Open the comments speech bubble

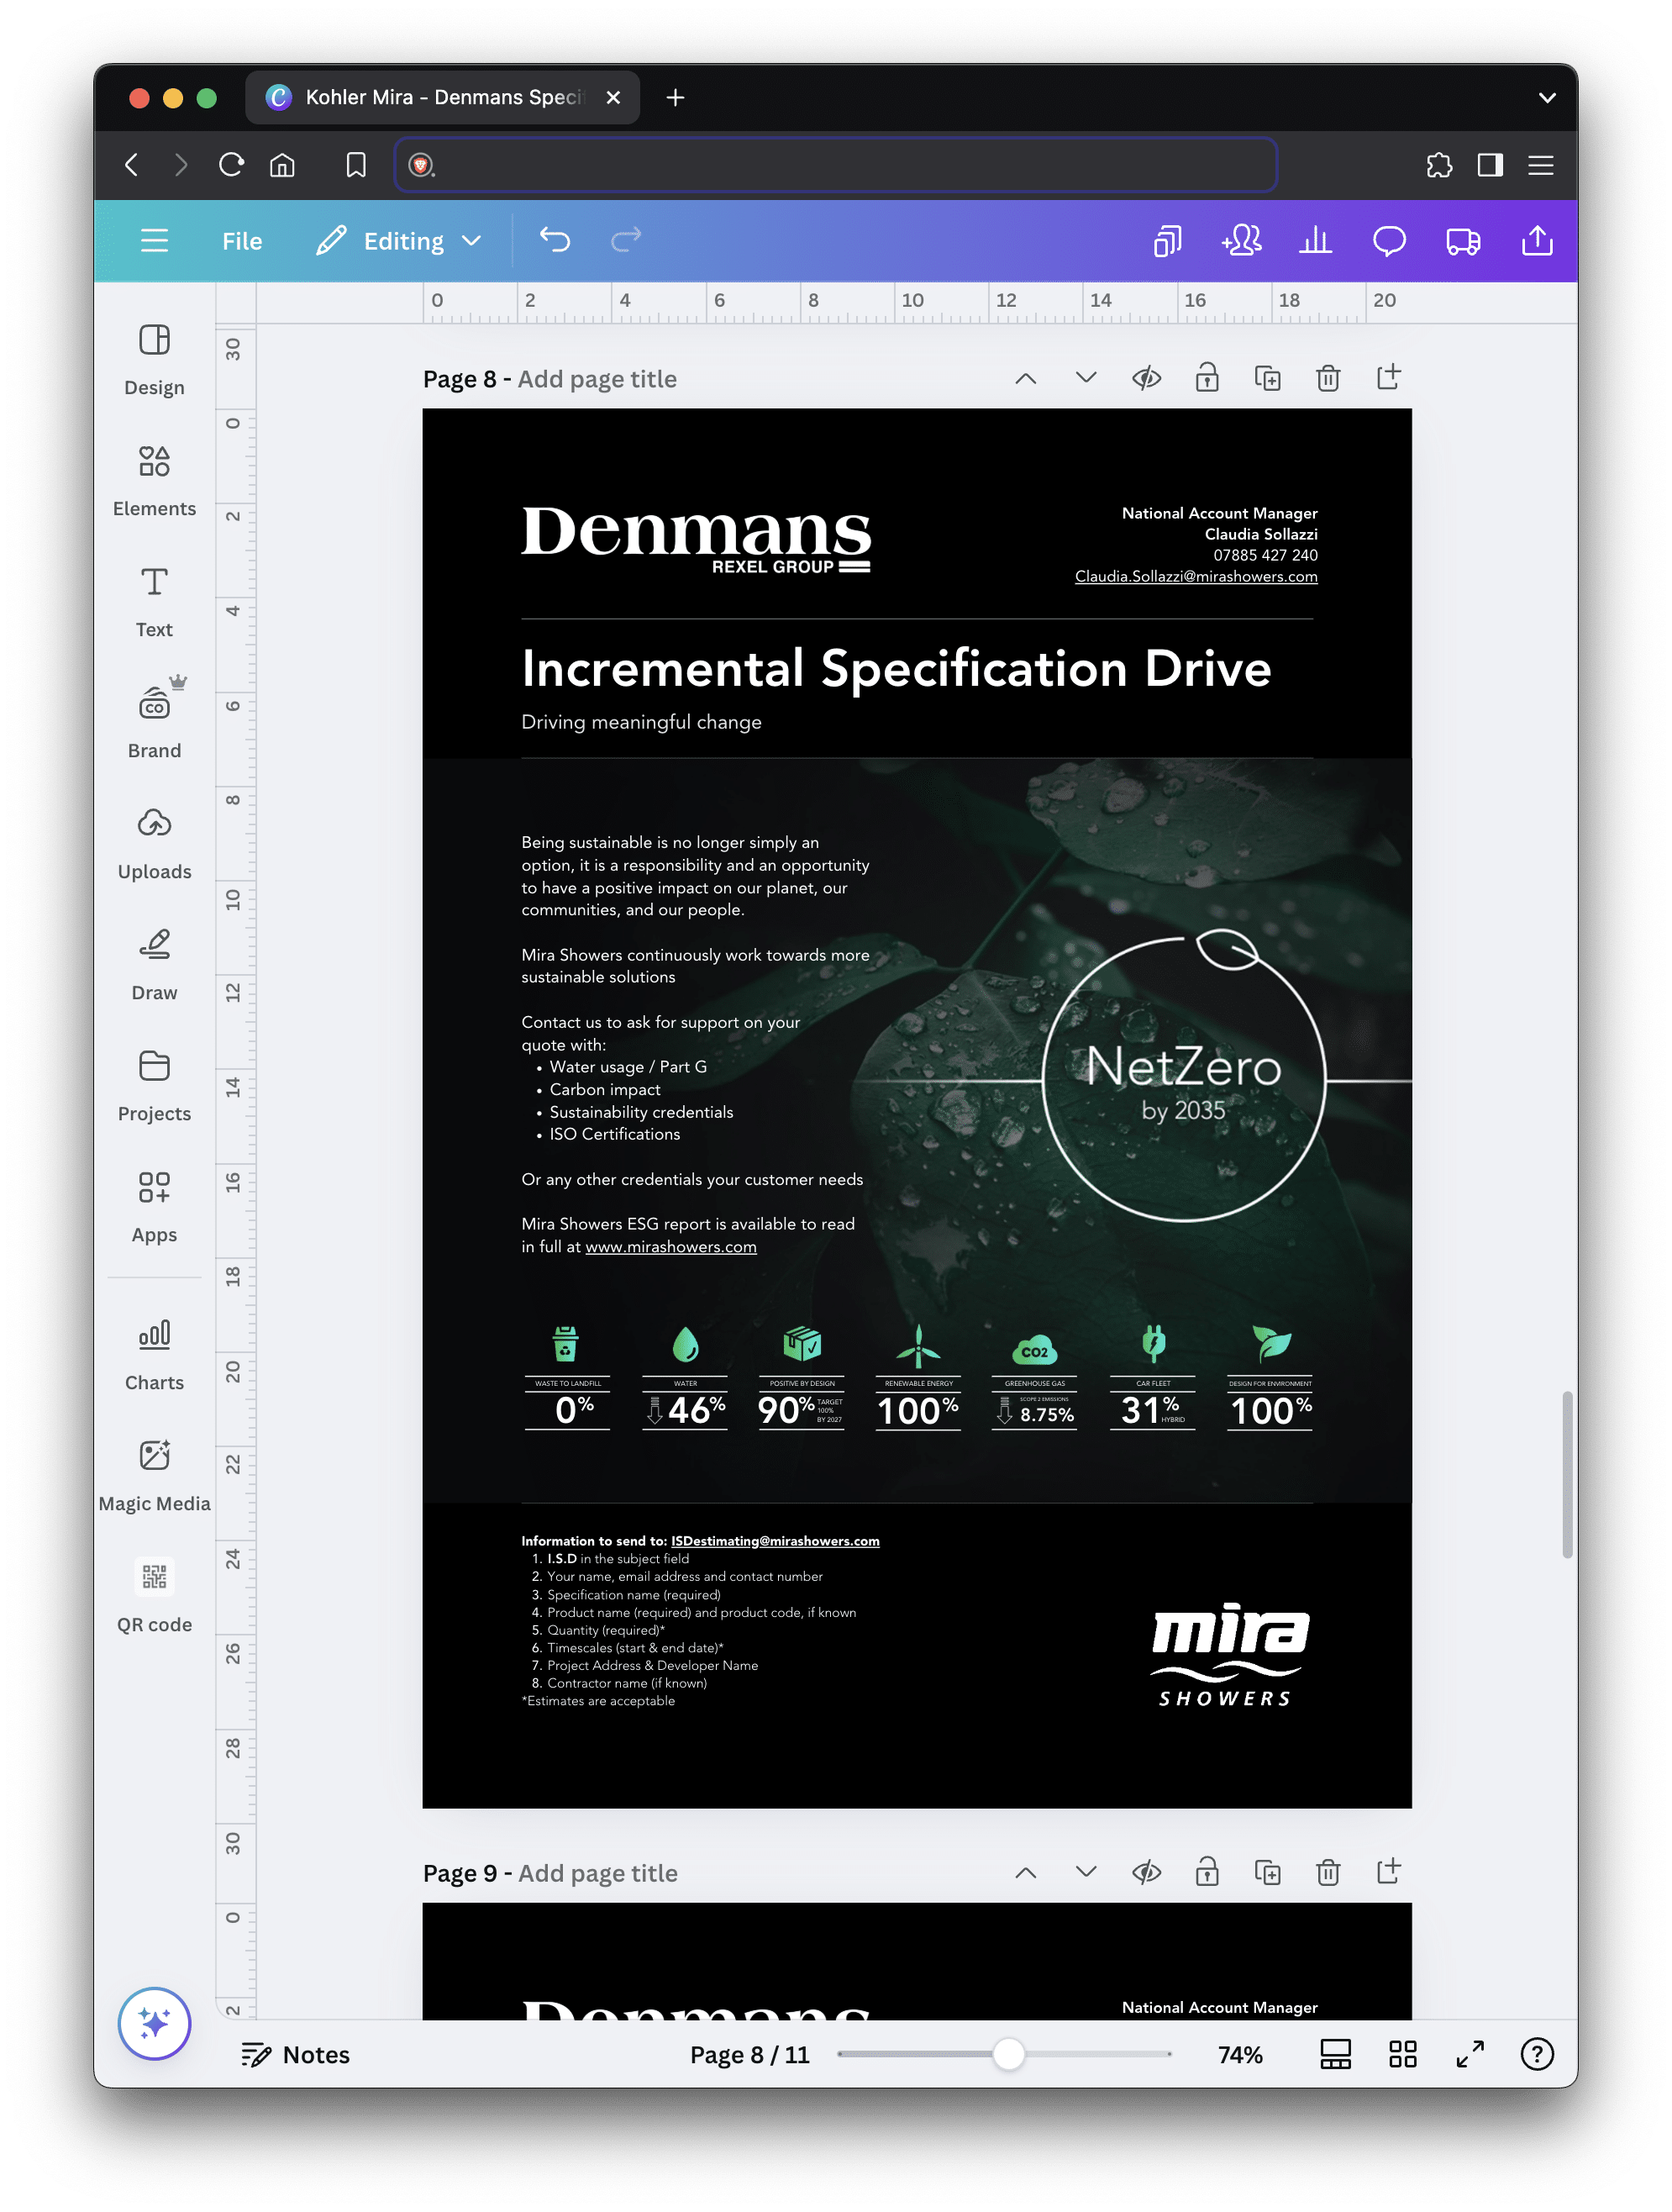(1389, 241)
